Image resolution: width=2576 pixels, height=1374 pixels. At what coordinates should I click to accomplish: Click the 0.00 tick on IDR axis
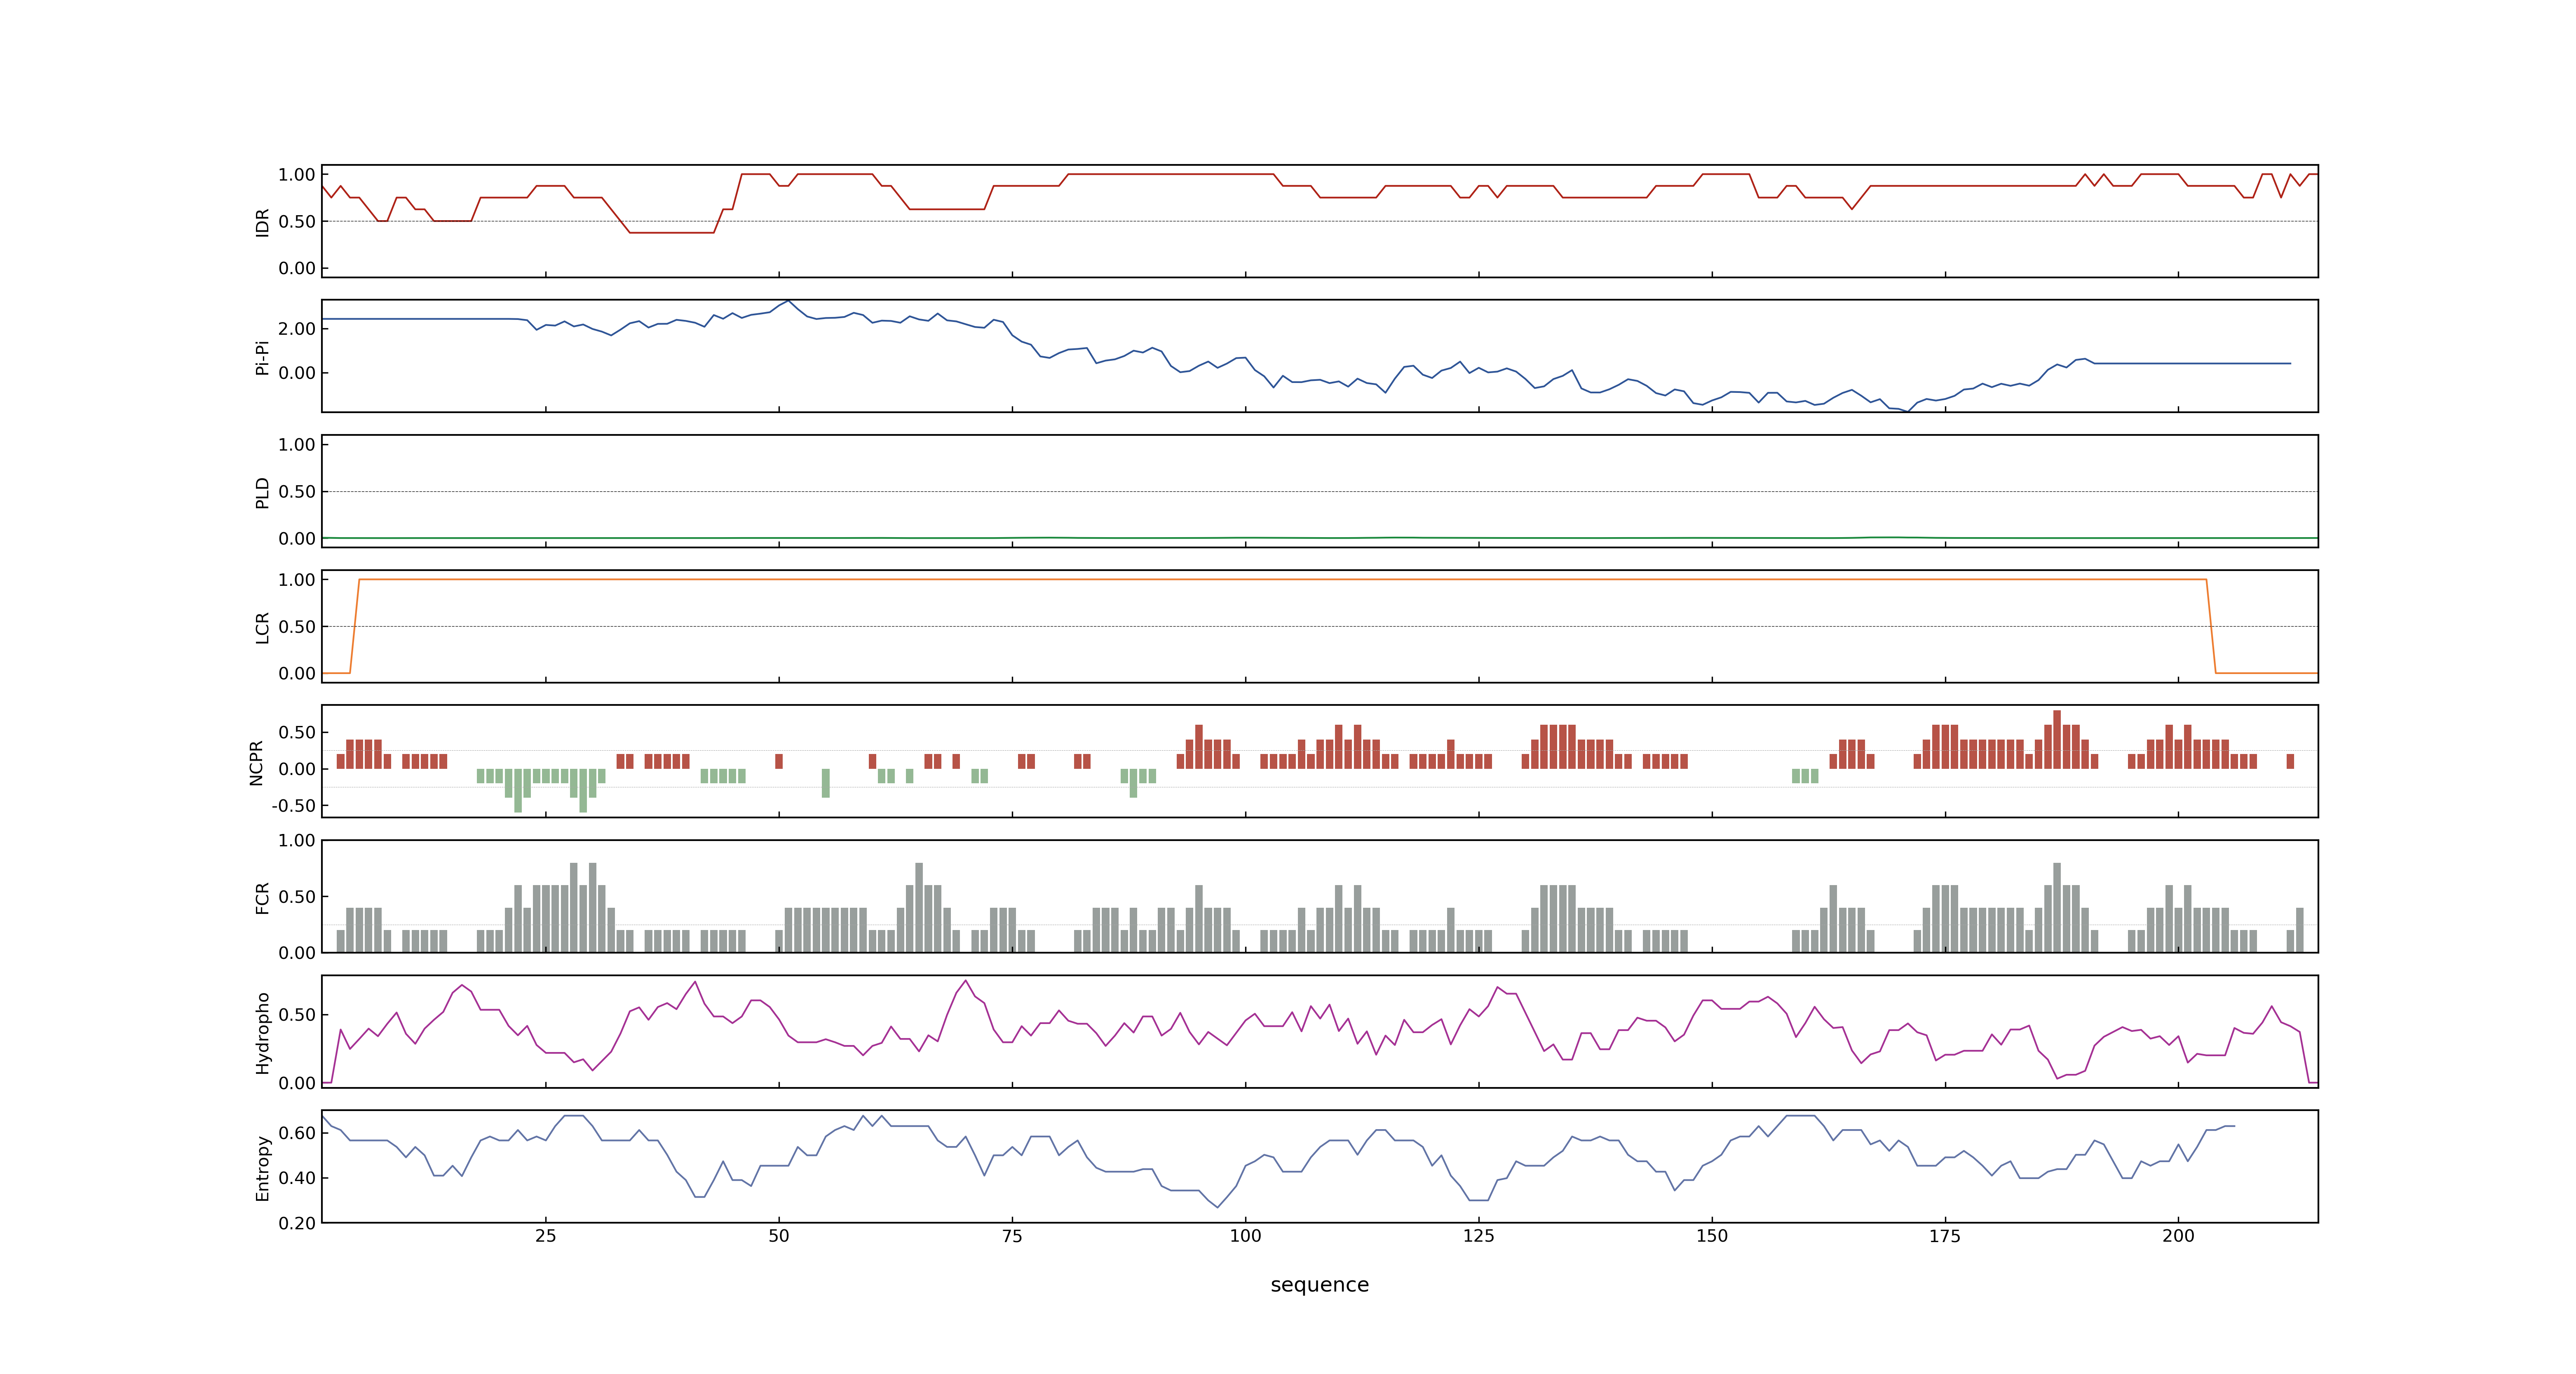coord(297,268)
